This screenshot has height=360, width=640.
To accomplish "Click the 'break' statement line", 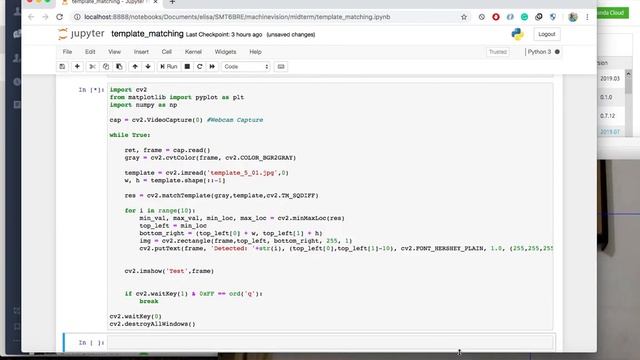I will click(x=149, y=301).
